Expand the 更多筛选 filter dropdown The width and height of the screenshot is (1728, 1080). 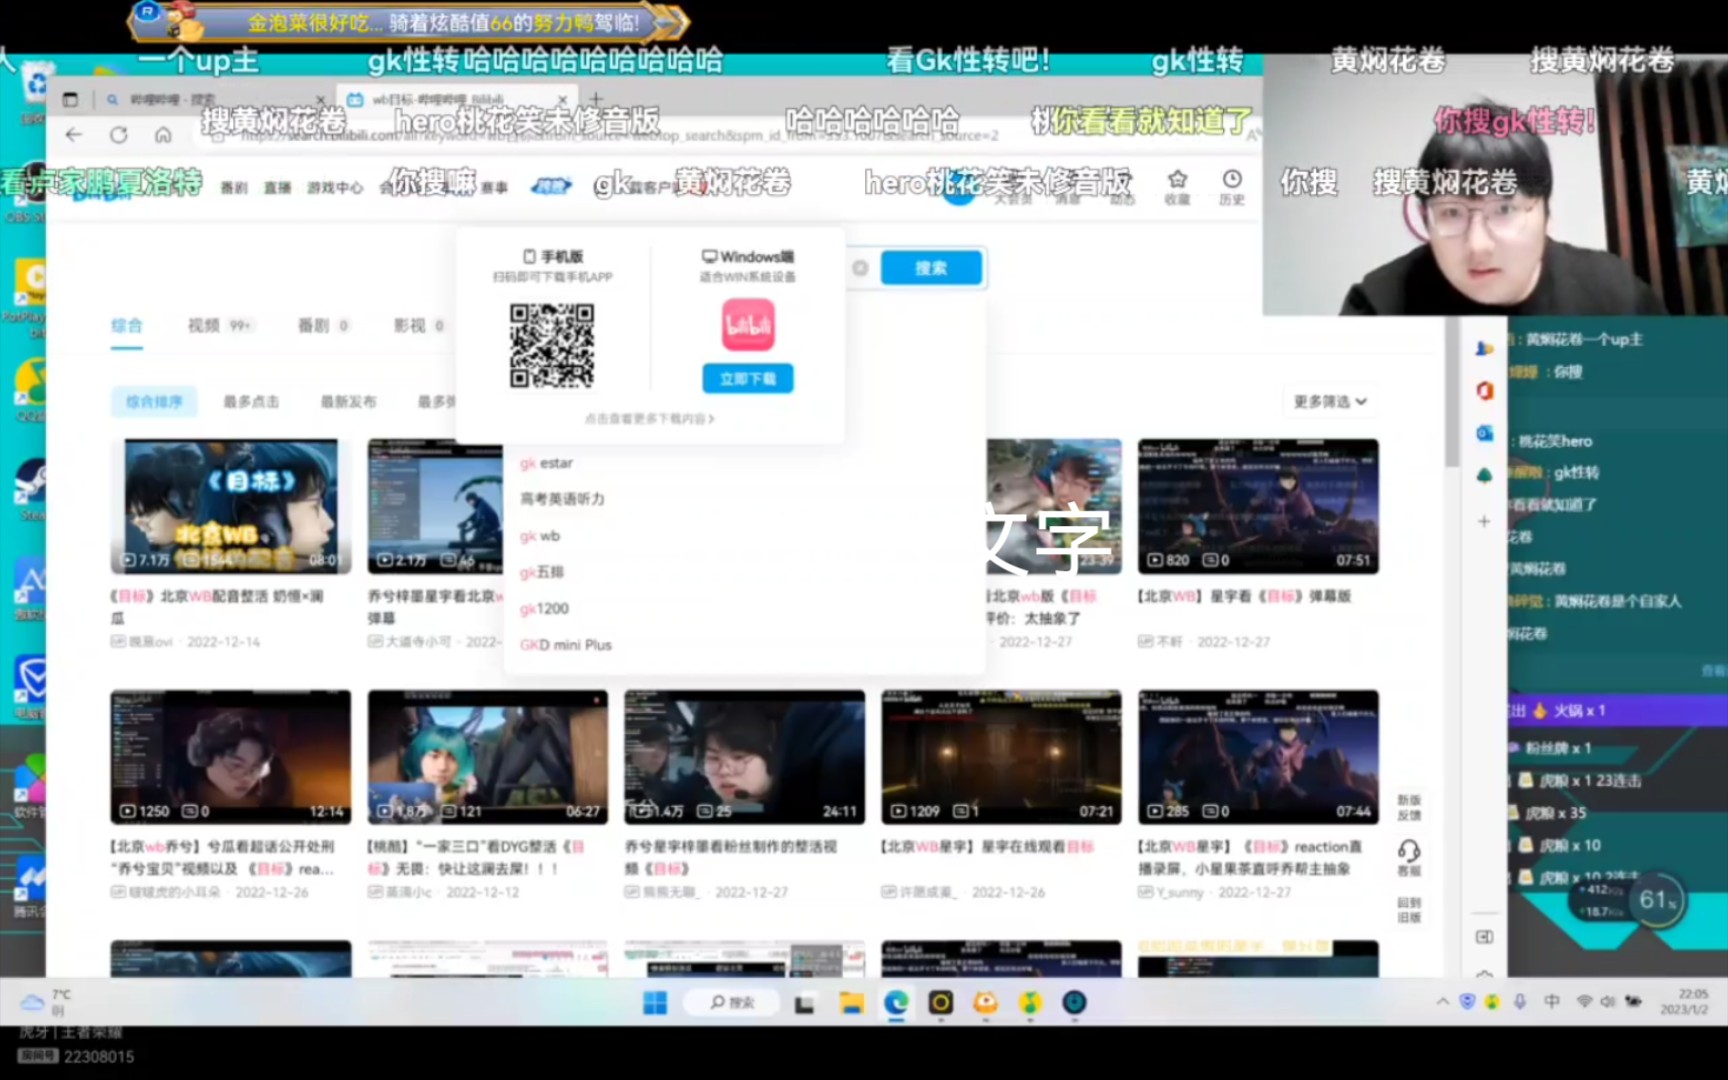pos(1330,402)
